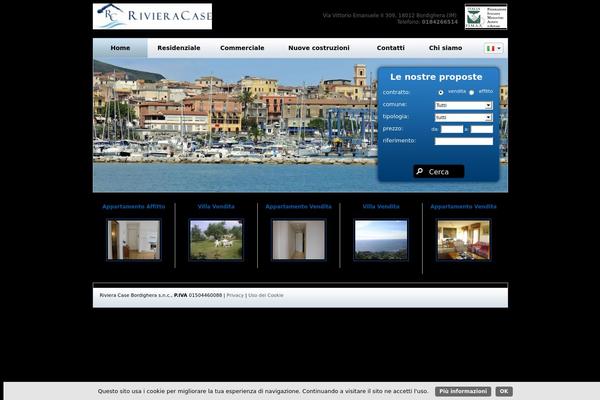Open the Commerciale menu item
This screenshot has height=400, width=600.
242,48
